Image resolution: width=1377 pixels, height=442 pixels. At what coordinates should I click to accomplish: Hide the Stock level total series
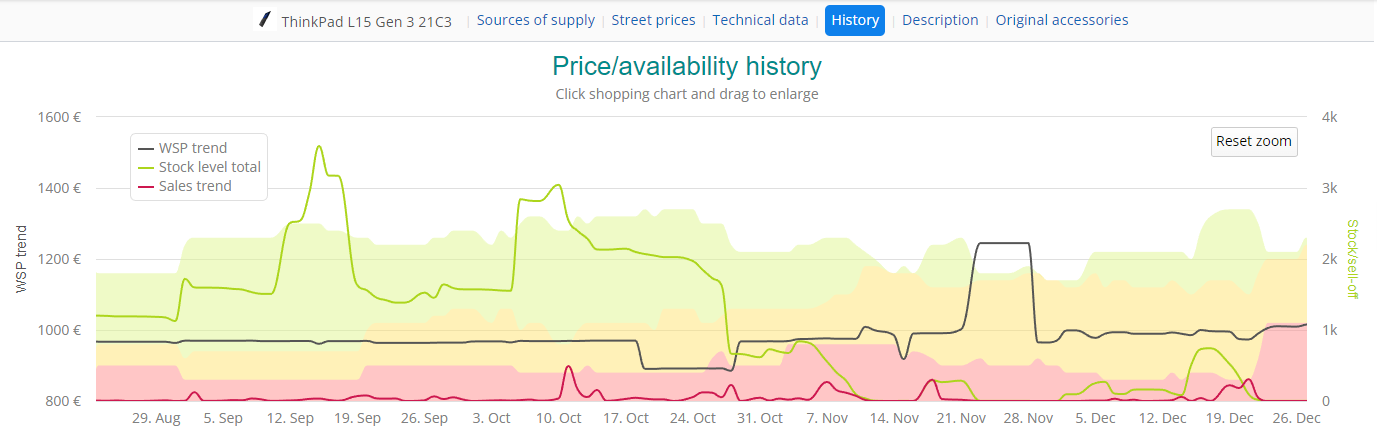pyautogui.click(x=209, y=167)
